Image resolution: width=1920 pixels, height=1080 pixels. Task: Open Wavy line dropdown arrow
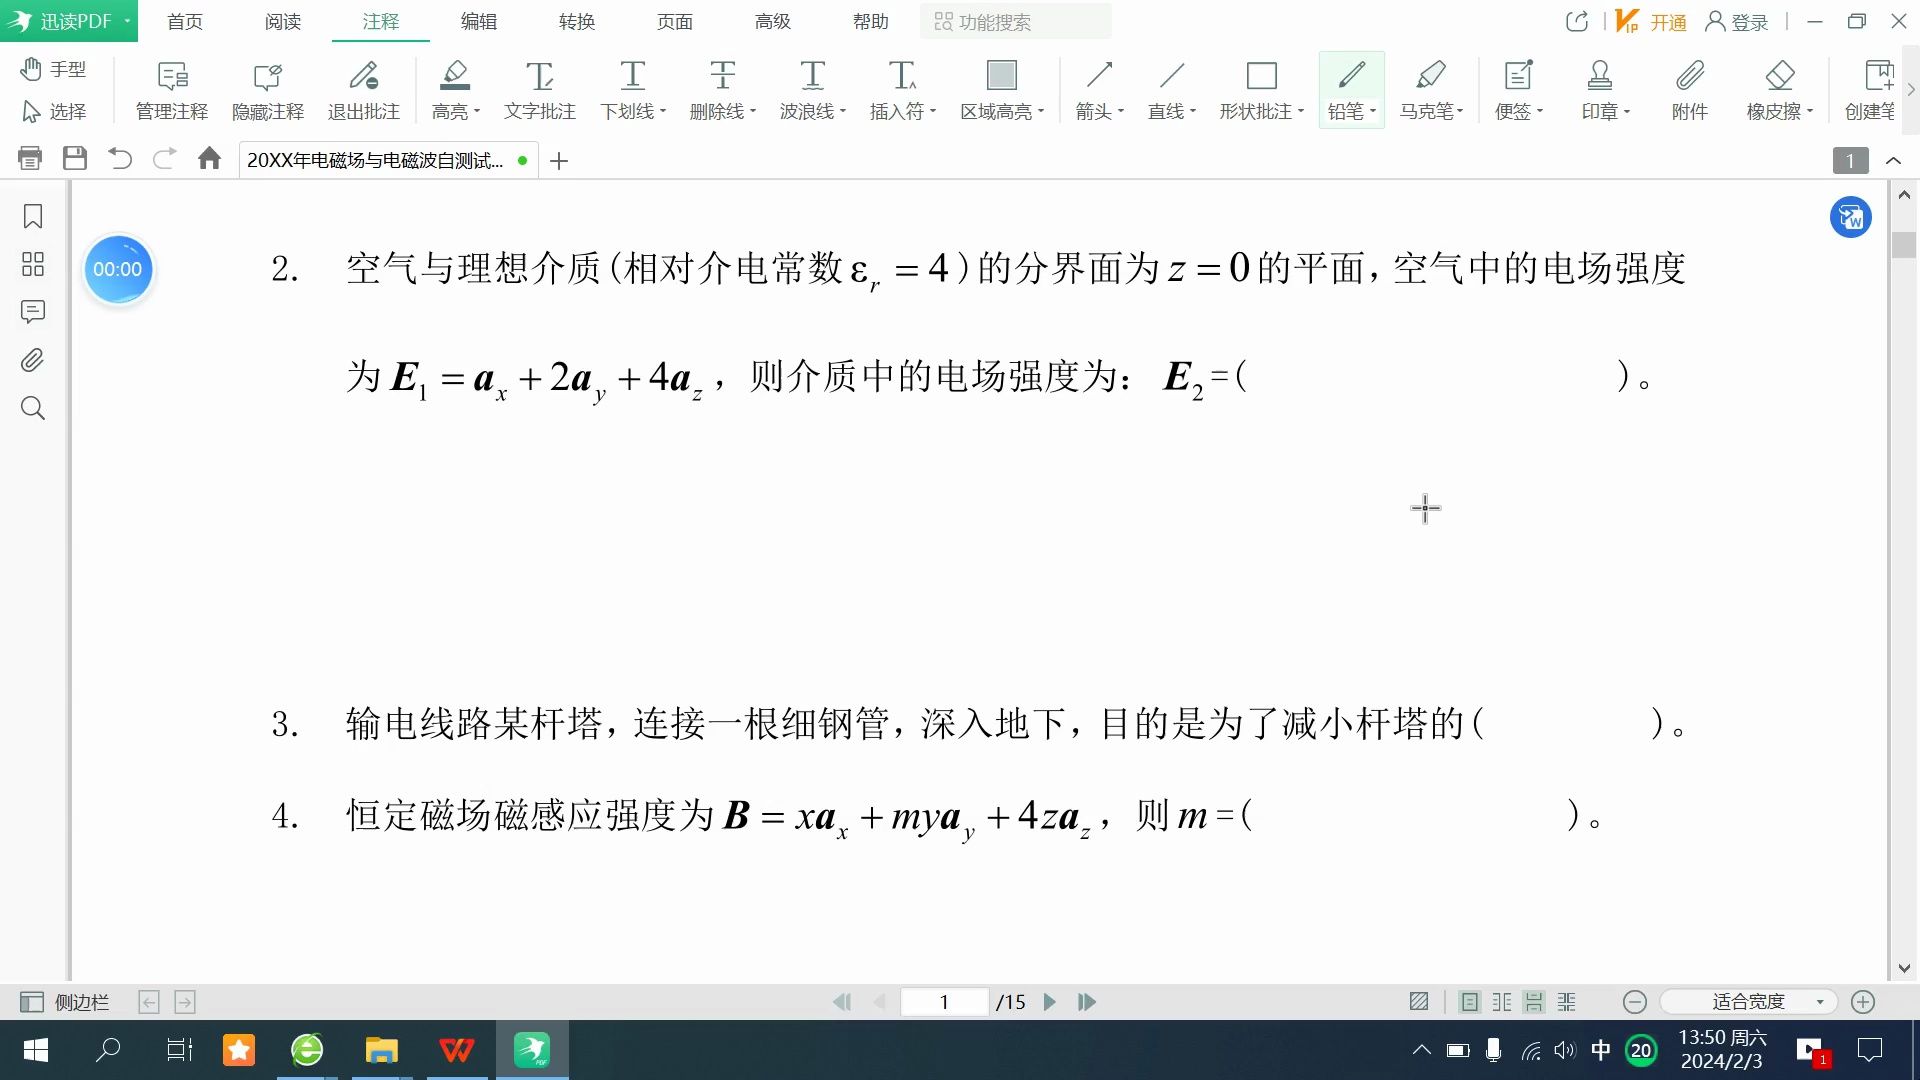(843, 112)
